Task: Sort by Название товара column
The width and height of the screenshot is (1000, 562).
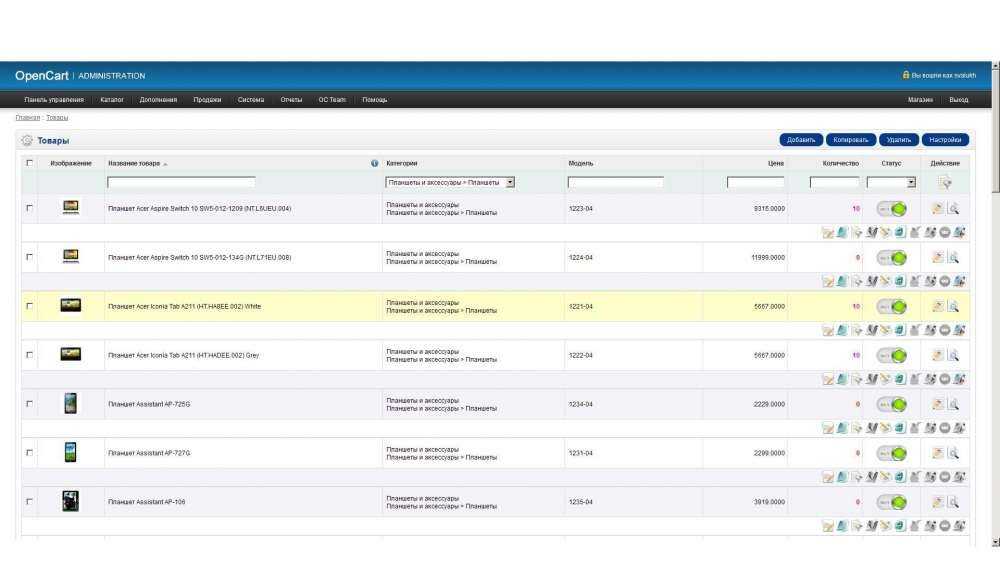Action: tap(134, 163)
